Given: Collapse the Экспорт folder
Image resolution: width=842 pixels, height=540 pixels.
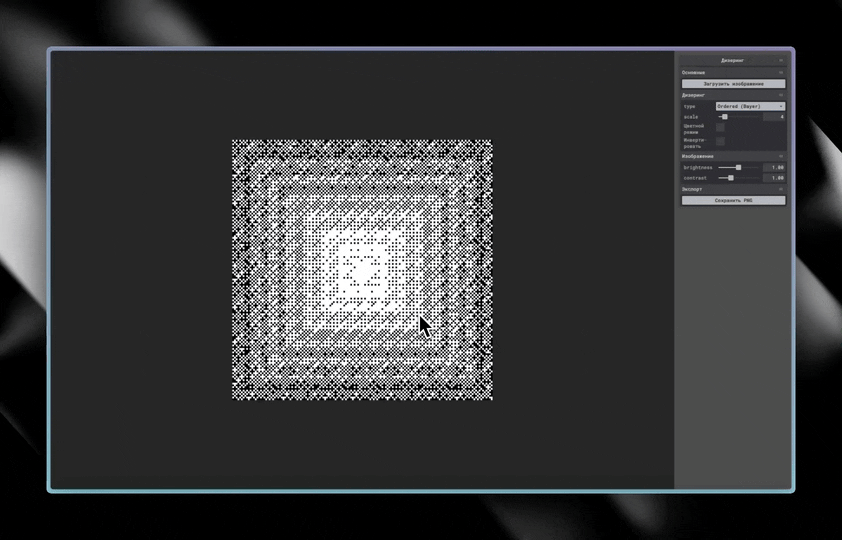Looking at the screenshot, I should pos(733,189).
